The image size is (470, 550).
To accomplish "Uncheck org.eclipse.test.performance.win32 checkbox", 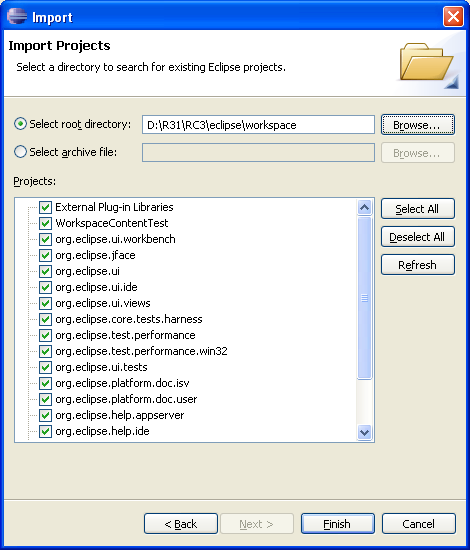I will 45,351.
